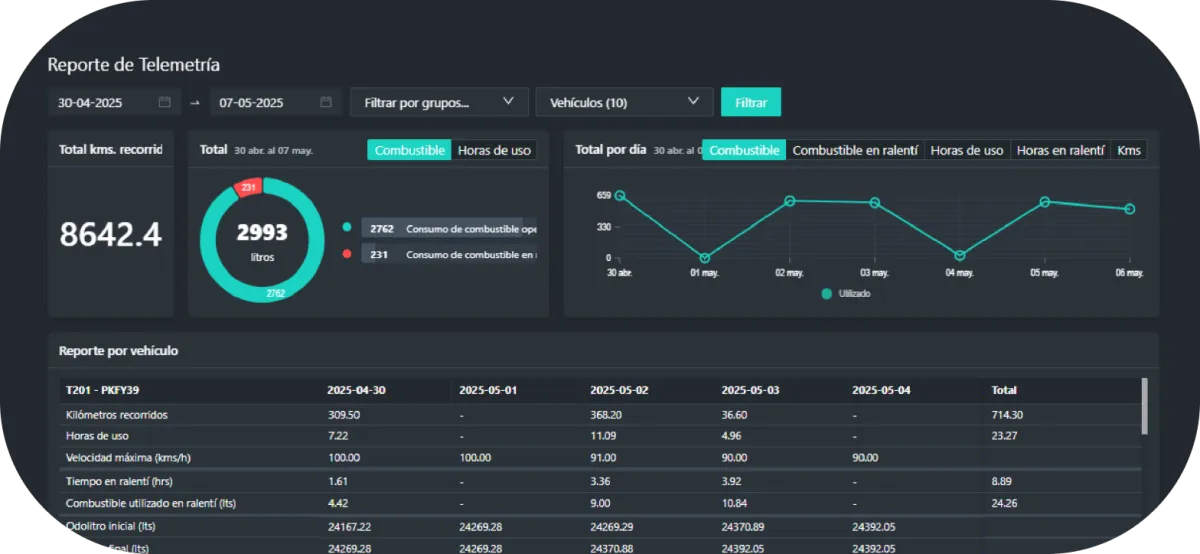
Task: Toggle the Utilizado legend marker
Action: click(x=826, y=294)
